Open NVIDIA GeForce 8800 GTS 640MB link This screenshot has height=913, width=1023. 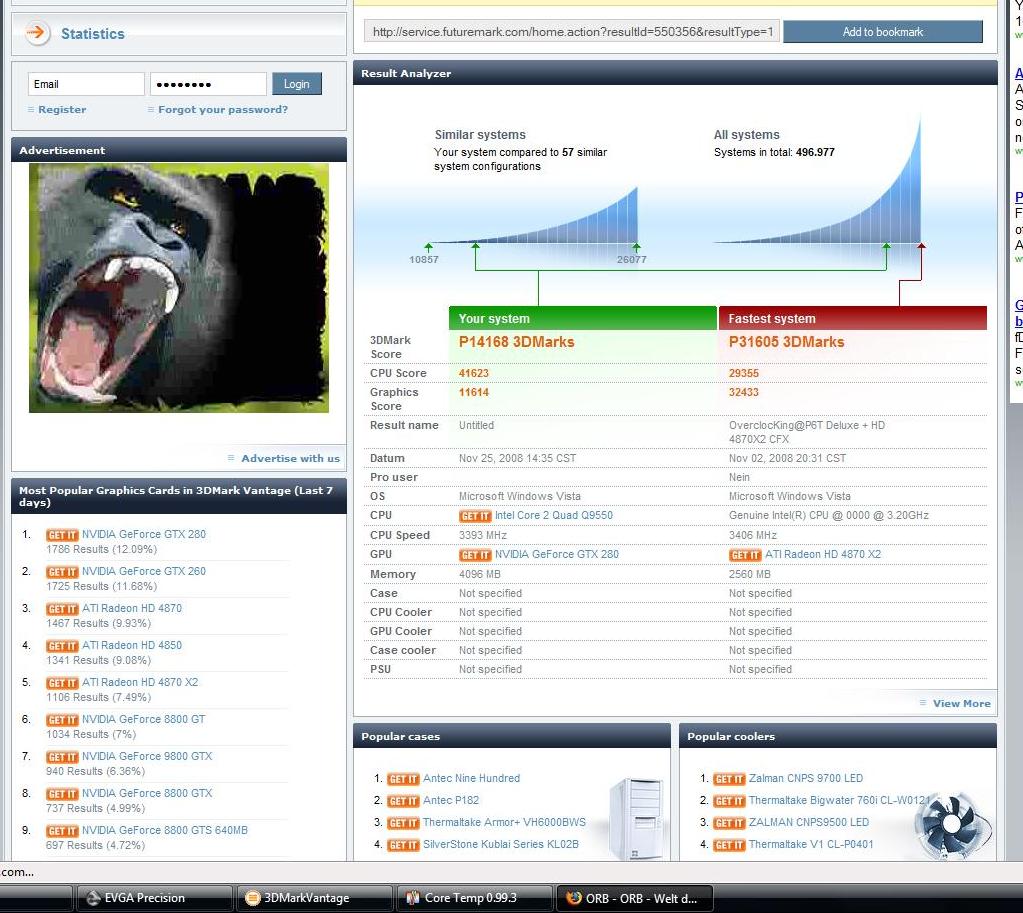pyautogui.click(x=164, y=831)
